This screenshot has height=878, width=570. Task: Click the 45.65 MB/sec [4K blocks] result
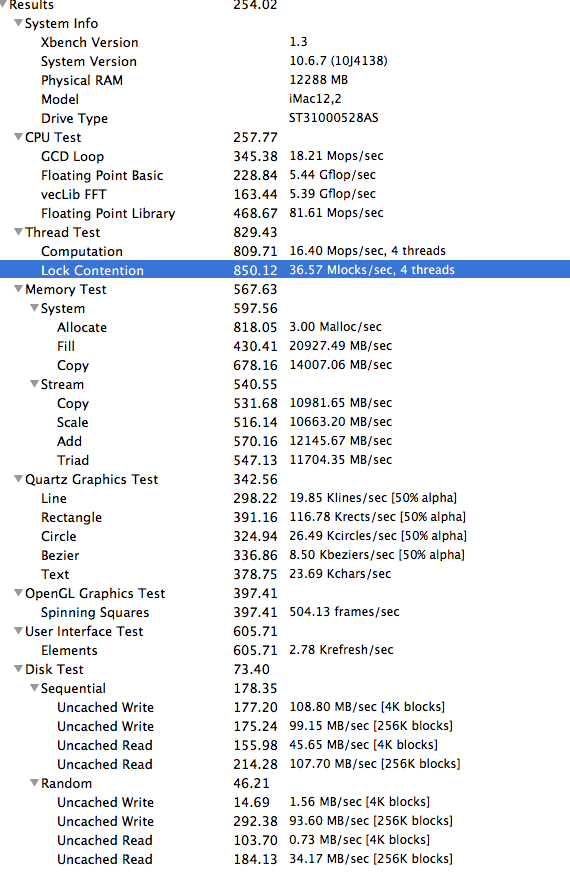tap(363, 745)
